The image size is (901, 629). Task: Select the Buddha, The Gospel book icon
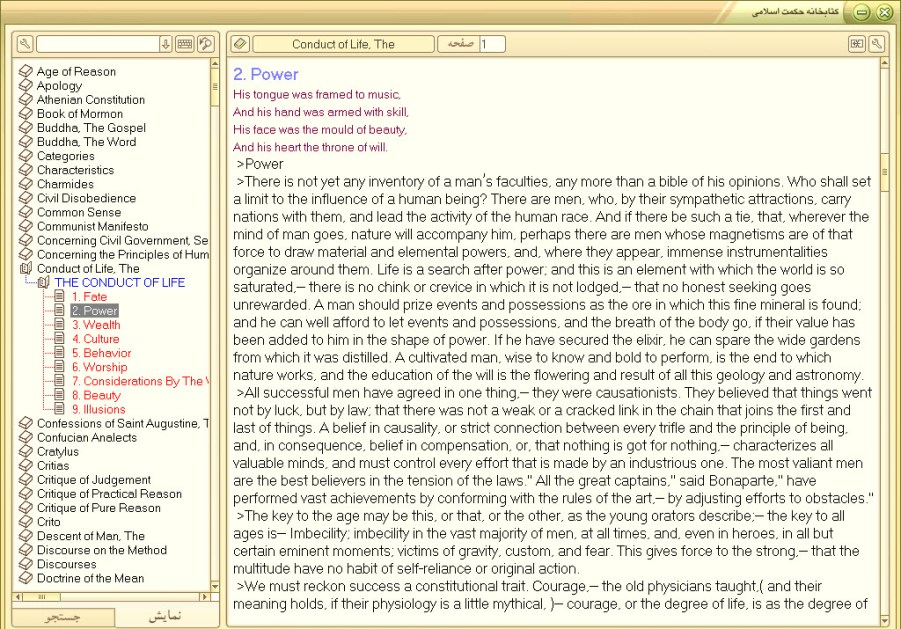pyautogui.click(x=25, y=128)
